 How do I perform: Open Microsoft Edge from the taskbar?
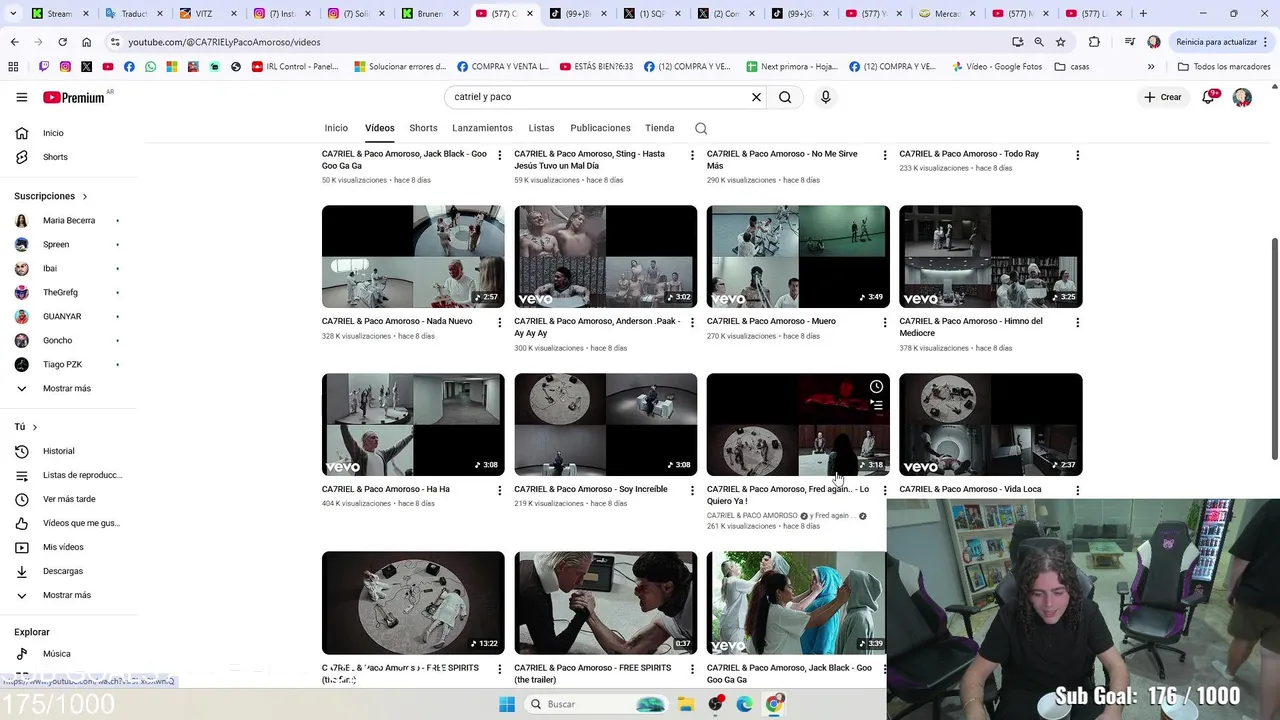(745, 704)
